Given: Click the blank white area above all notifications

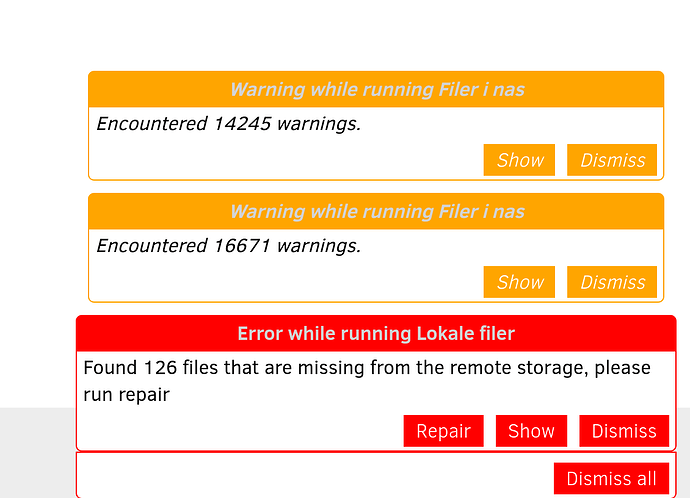Looking at the screenshot, I should [x=345, y=35].
